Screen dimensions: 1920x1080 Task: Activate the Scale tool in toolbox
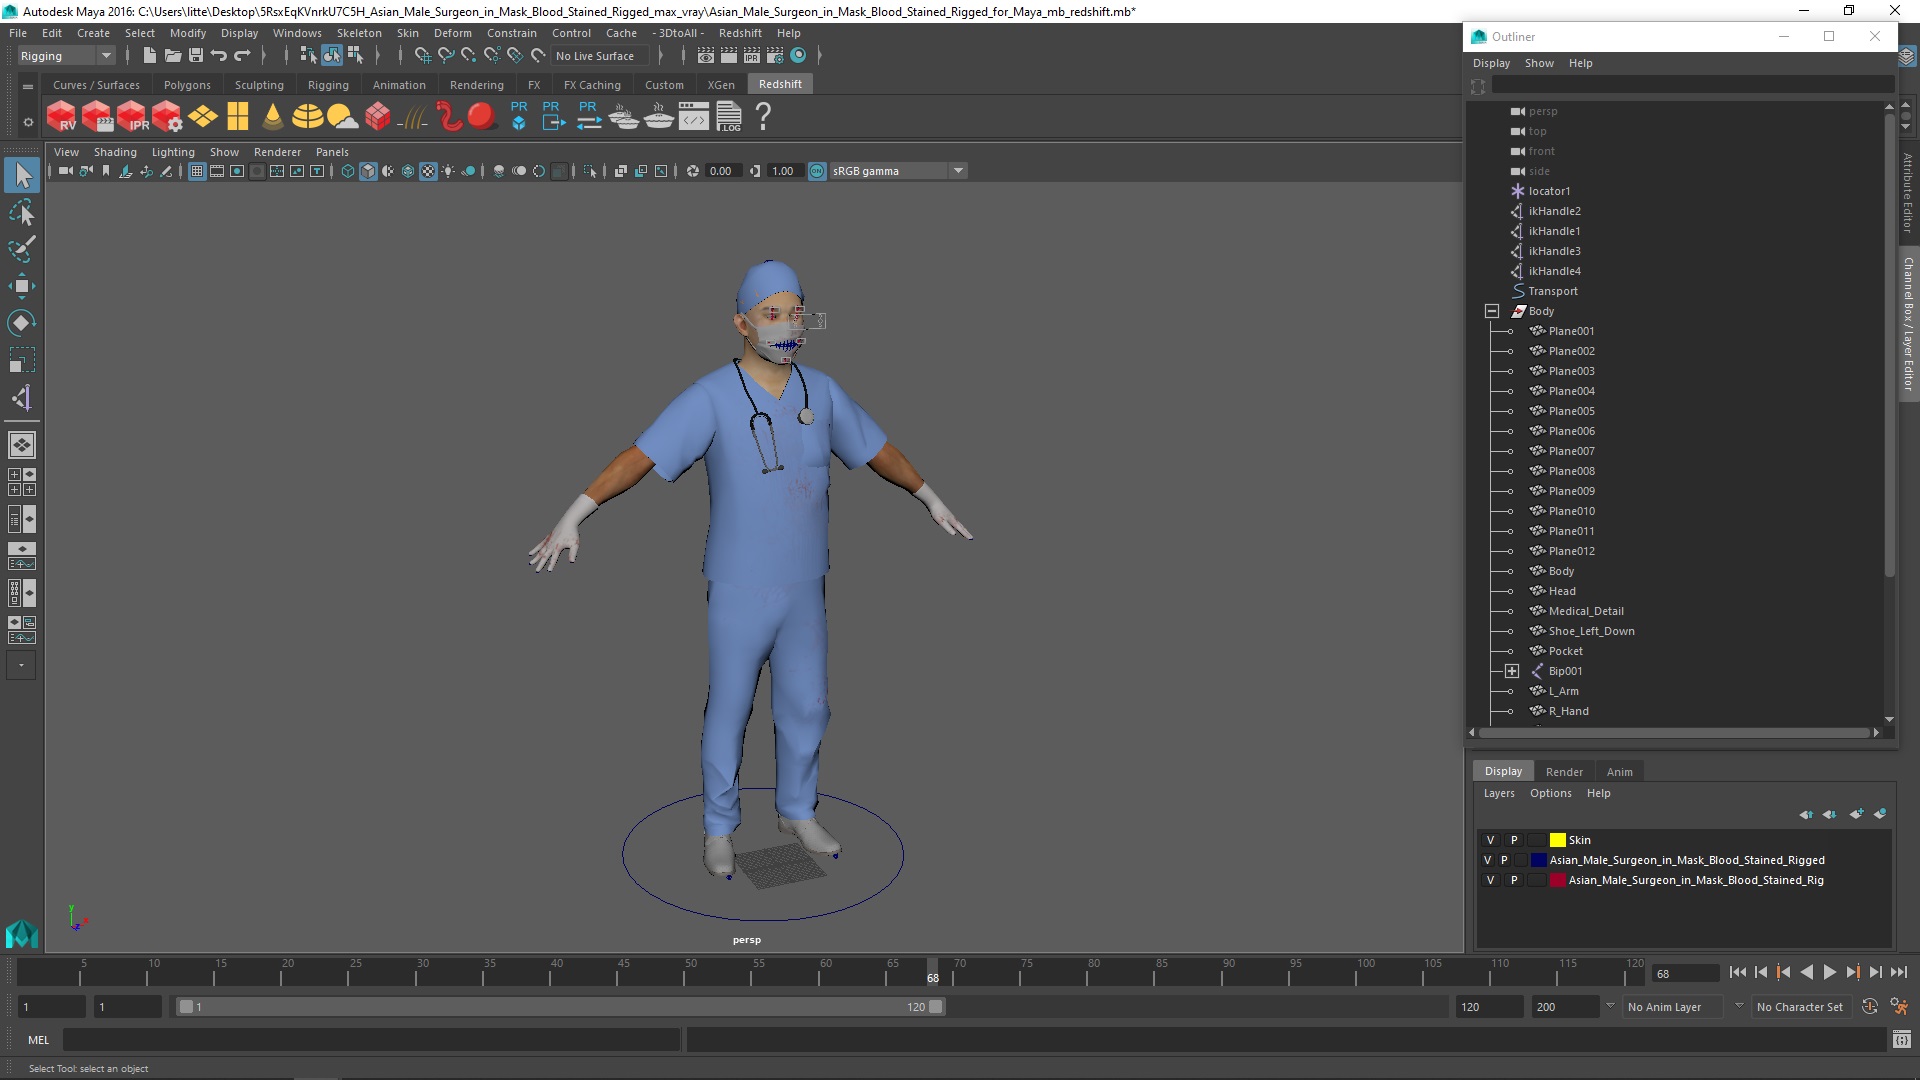[22, 359]
